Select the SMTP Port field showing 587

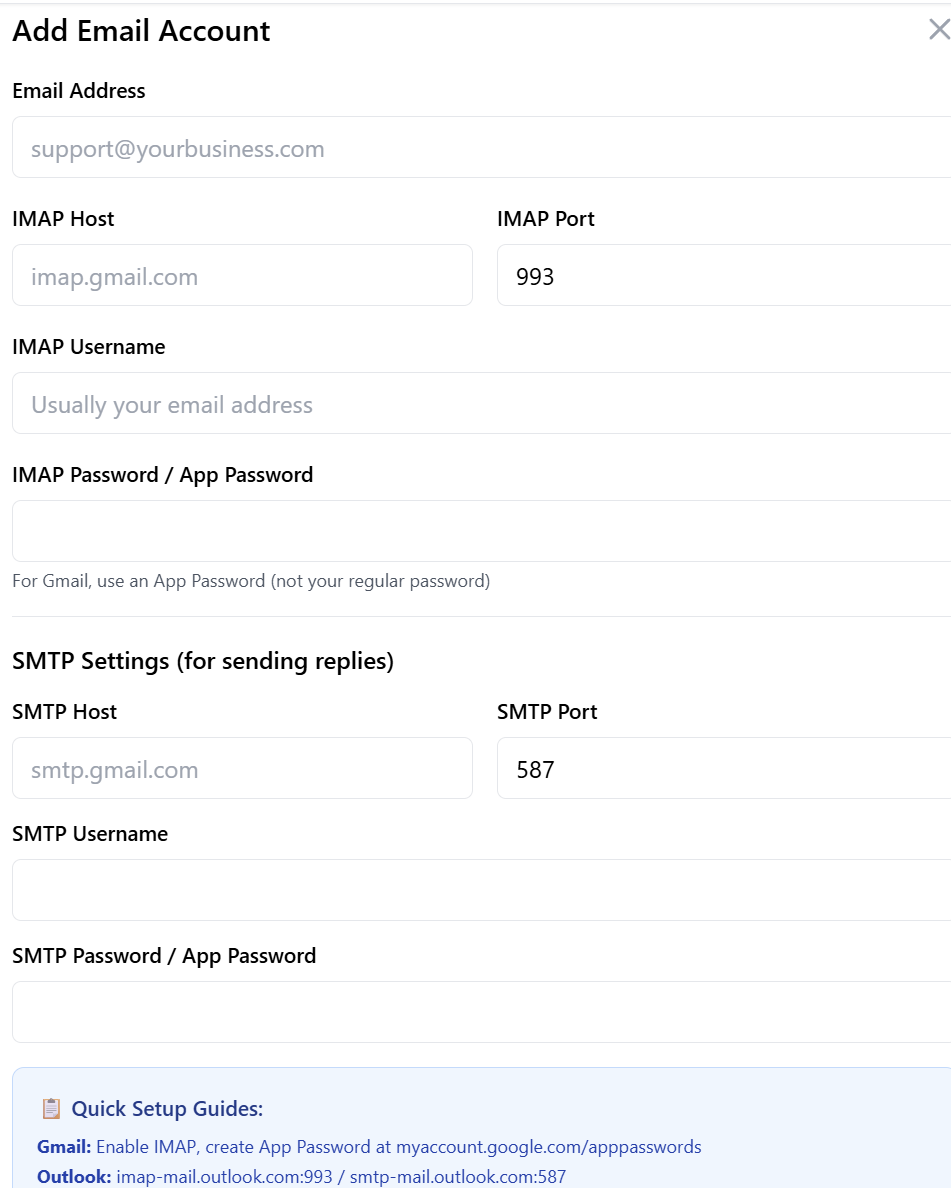point(722,769)
